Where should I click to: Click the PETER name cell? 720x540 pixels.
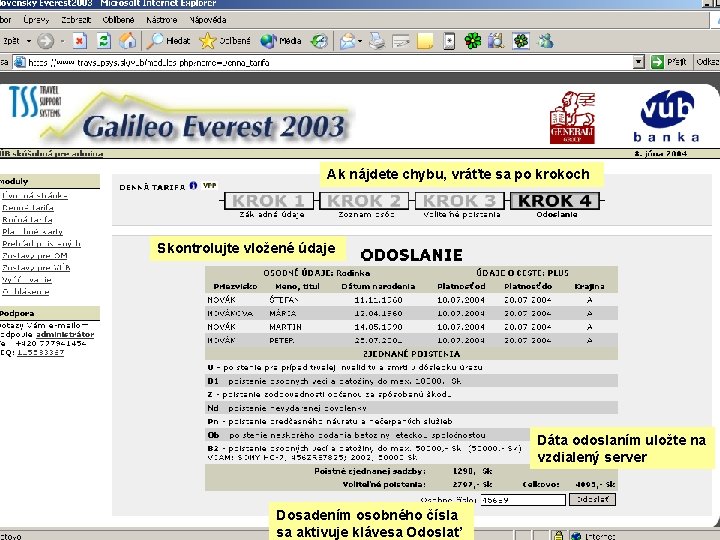click(282, 341)
